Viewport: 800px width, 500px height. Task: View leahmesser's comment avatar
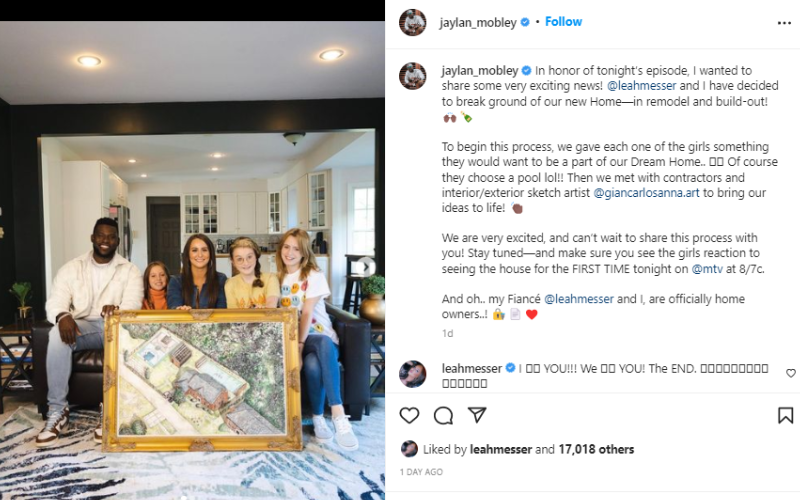click(x=413, y=374)
